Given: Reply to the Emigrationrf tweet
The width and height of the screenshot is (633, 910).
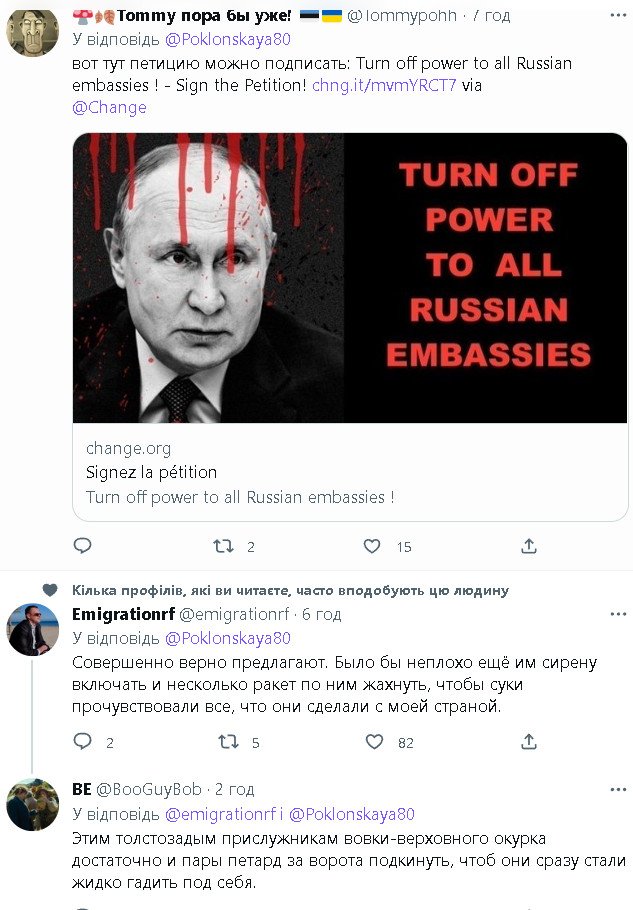Looking at the screenshot, I should [83, 742].
